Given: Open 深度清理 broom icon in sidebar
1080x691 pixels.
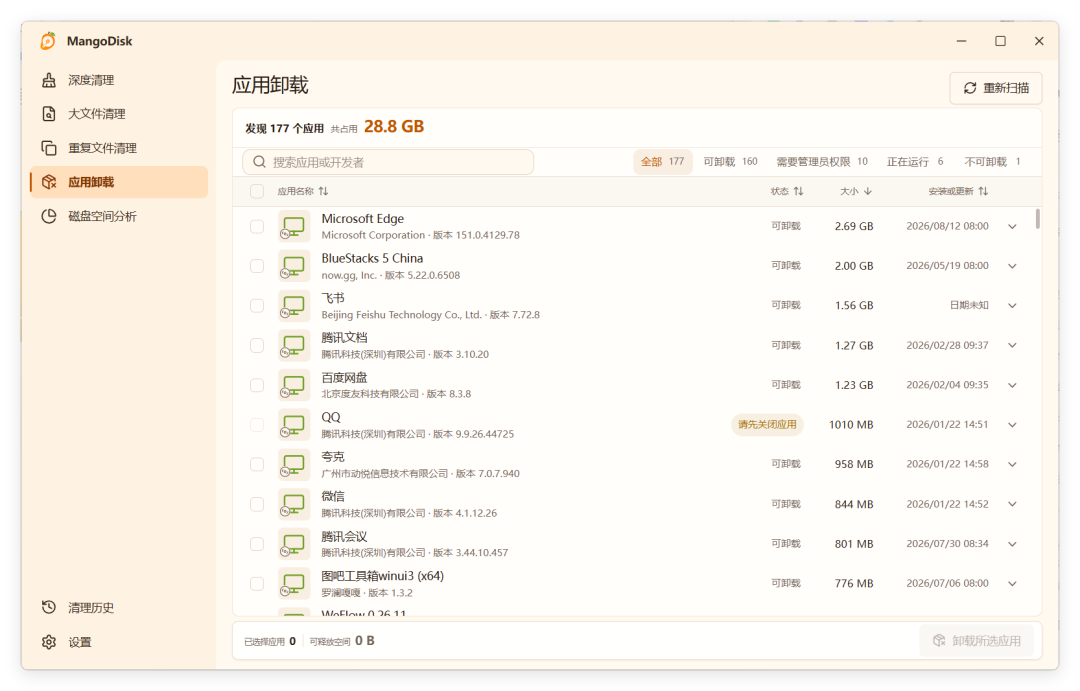Looking at the screenshot, I should pos(49,80).
